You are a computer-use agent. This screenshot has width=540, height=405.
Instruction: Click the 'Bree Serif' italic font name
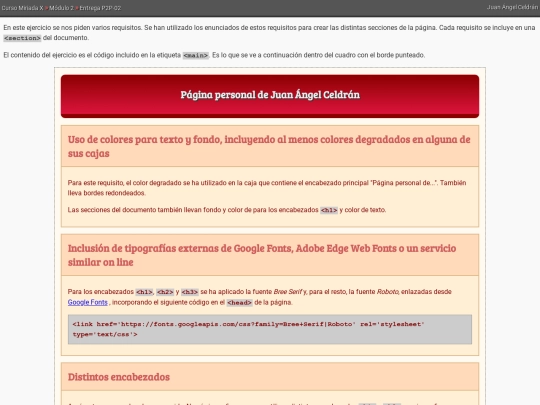(288, 292)
